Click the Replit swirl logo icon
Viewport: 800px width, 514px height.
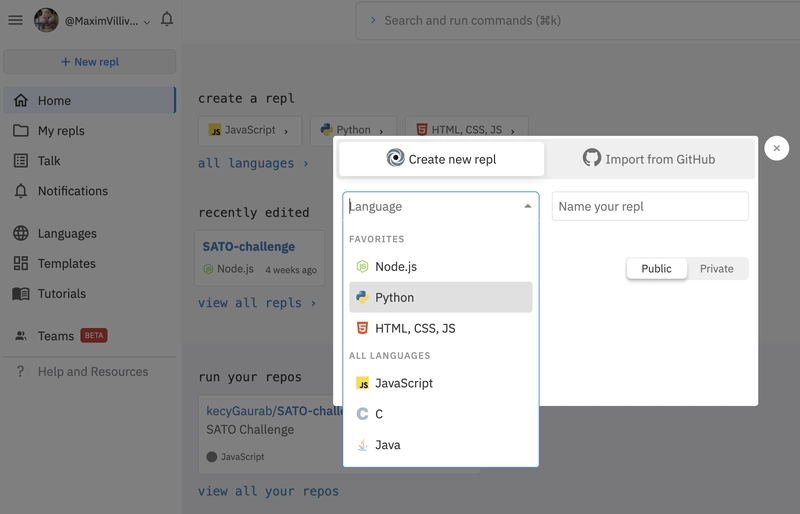[x=395, y=158]
